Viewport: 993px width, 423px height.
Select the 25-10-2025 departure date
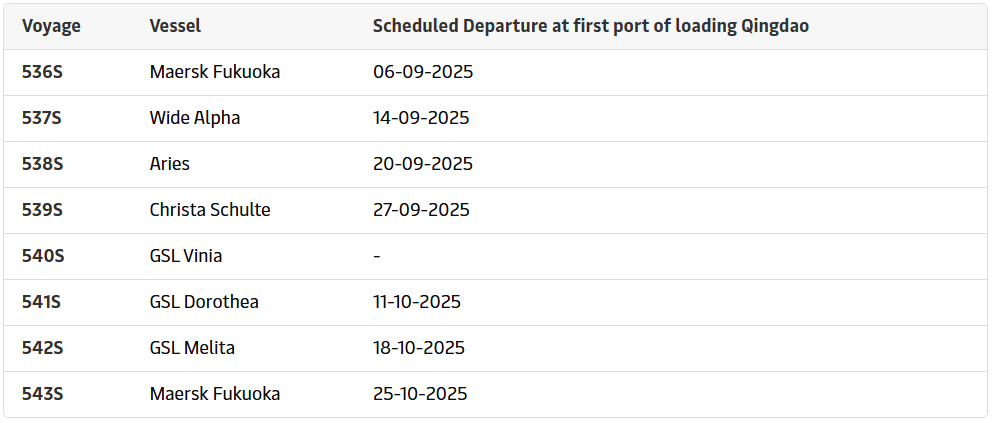(420, 394)
